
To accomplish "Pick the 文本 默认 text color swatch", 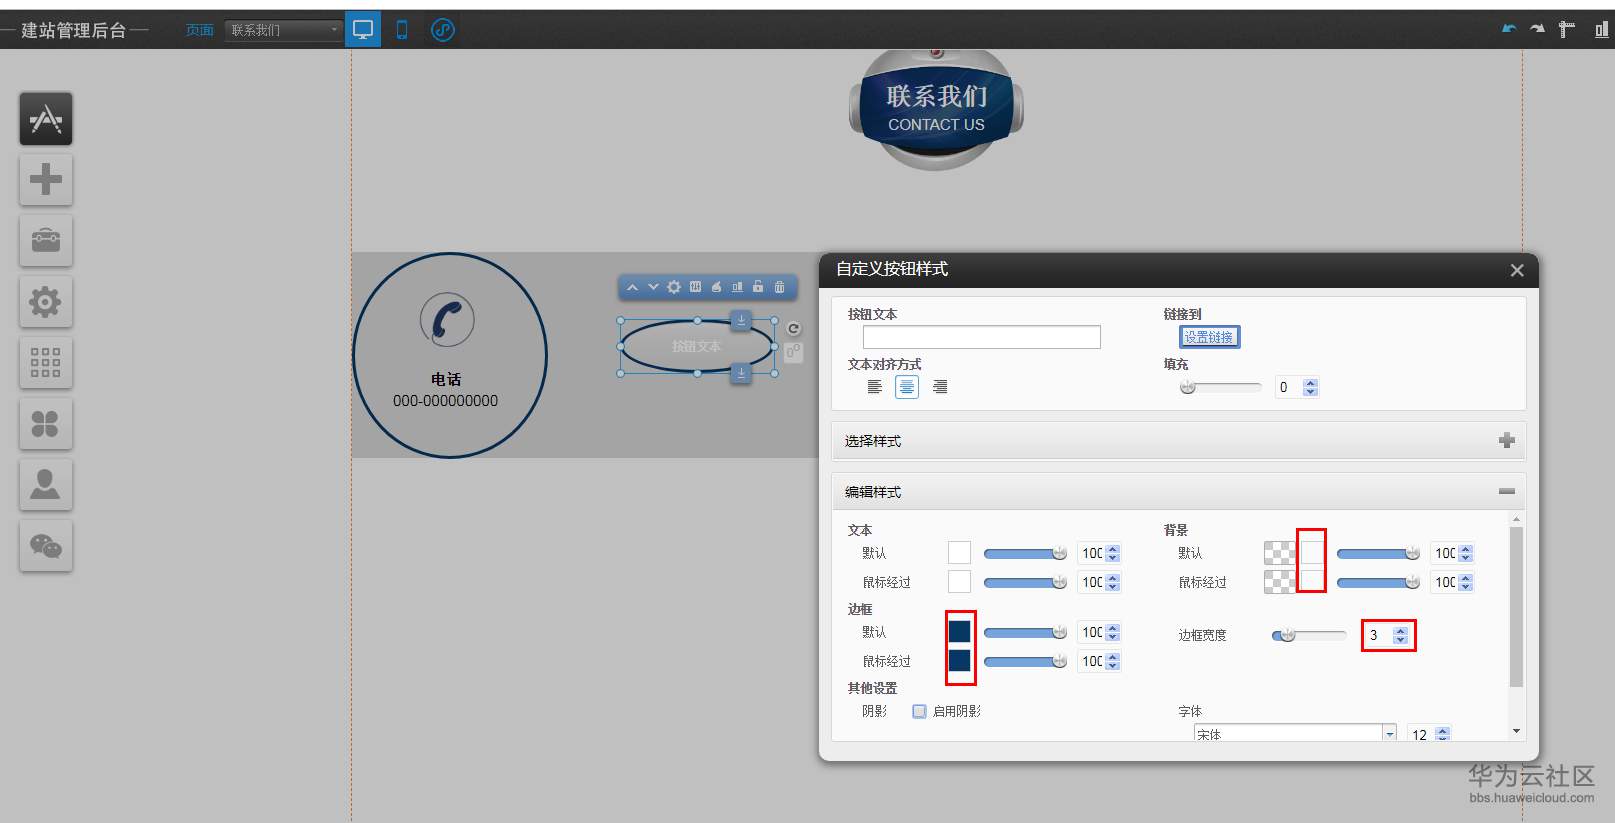I will (x=959, y=553).
